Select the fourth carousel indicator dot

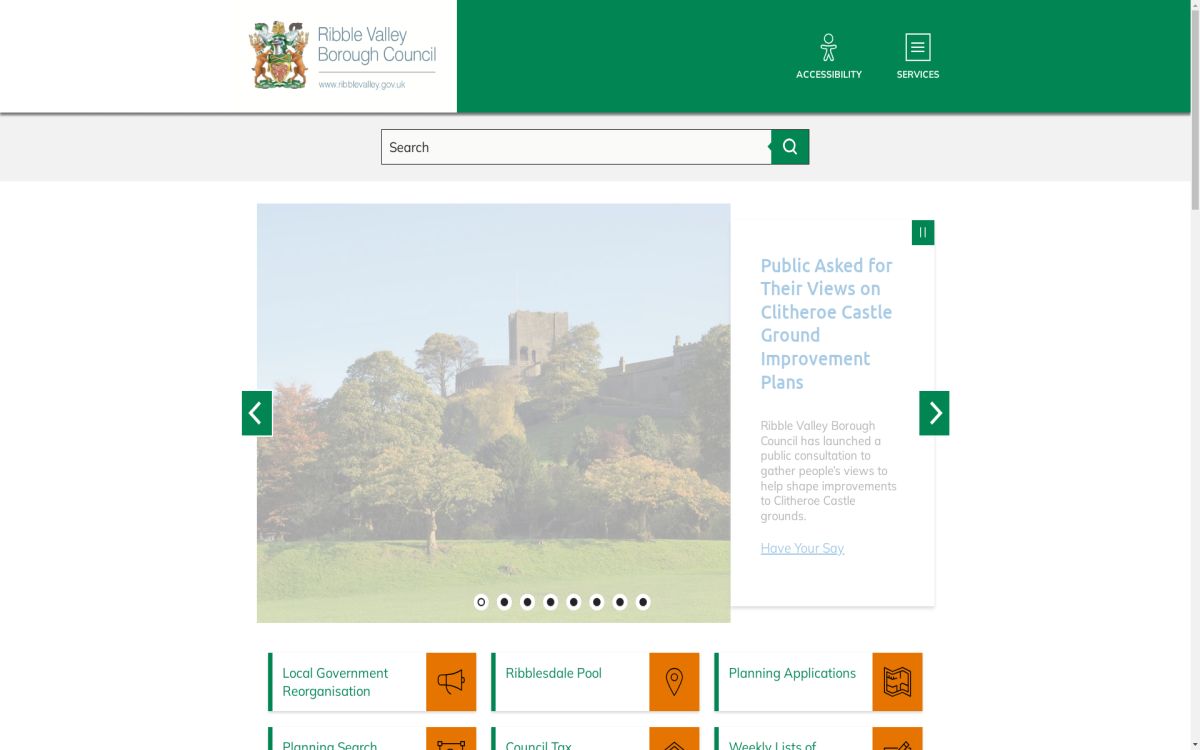pyautogui.click(x=550, y=602)
